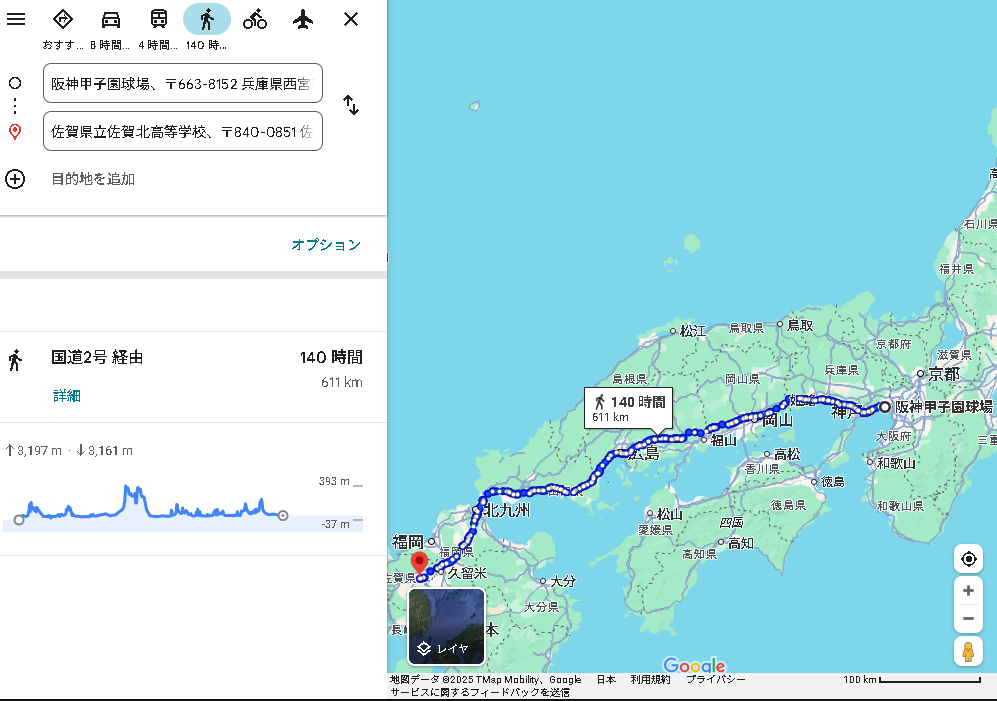Click the 松江 city label on map
The height and width of the screenshot is (701, 997).
coord(692,331)
